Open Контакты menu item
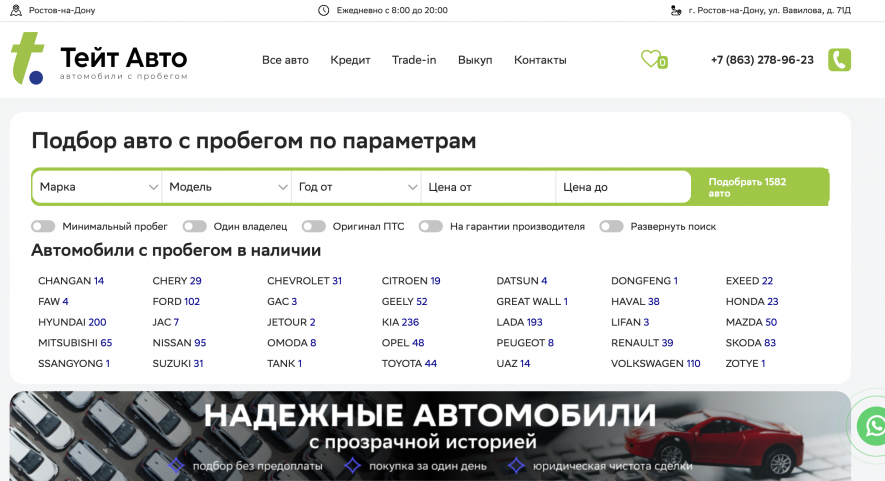 pos(540,60)
